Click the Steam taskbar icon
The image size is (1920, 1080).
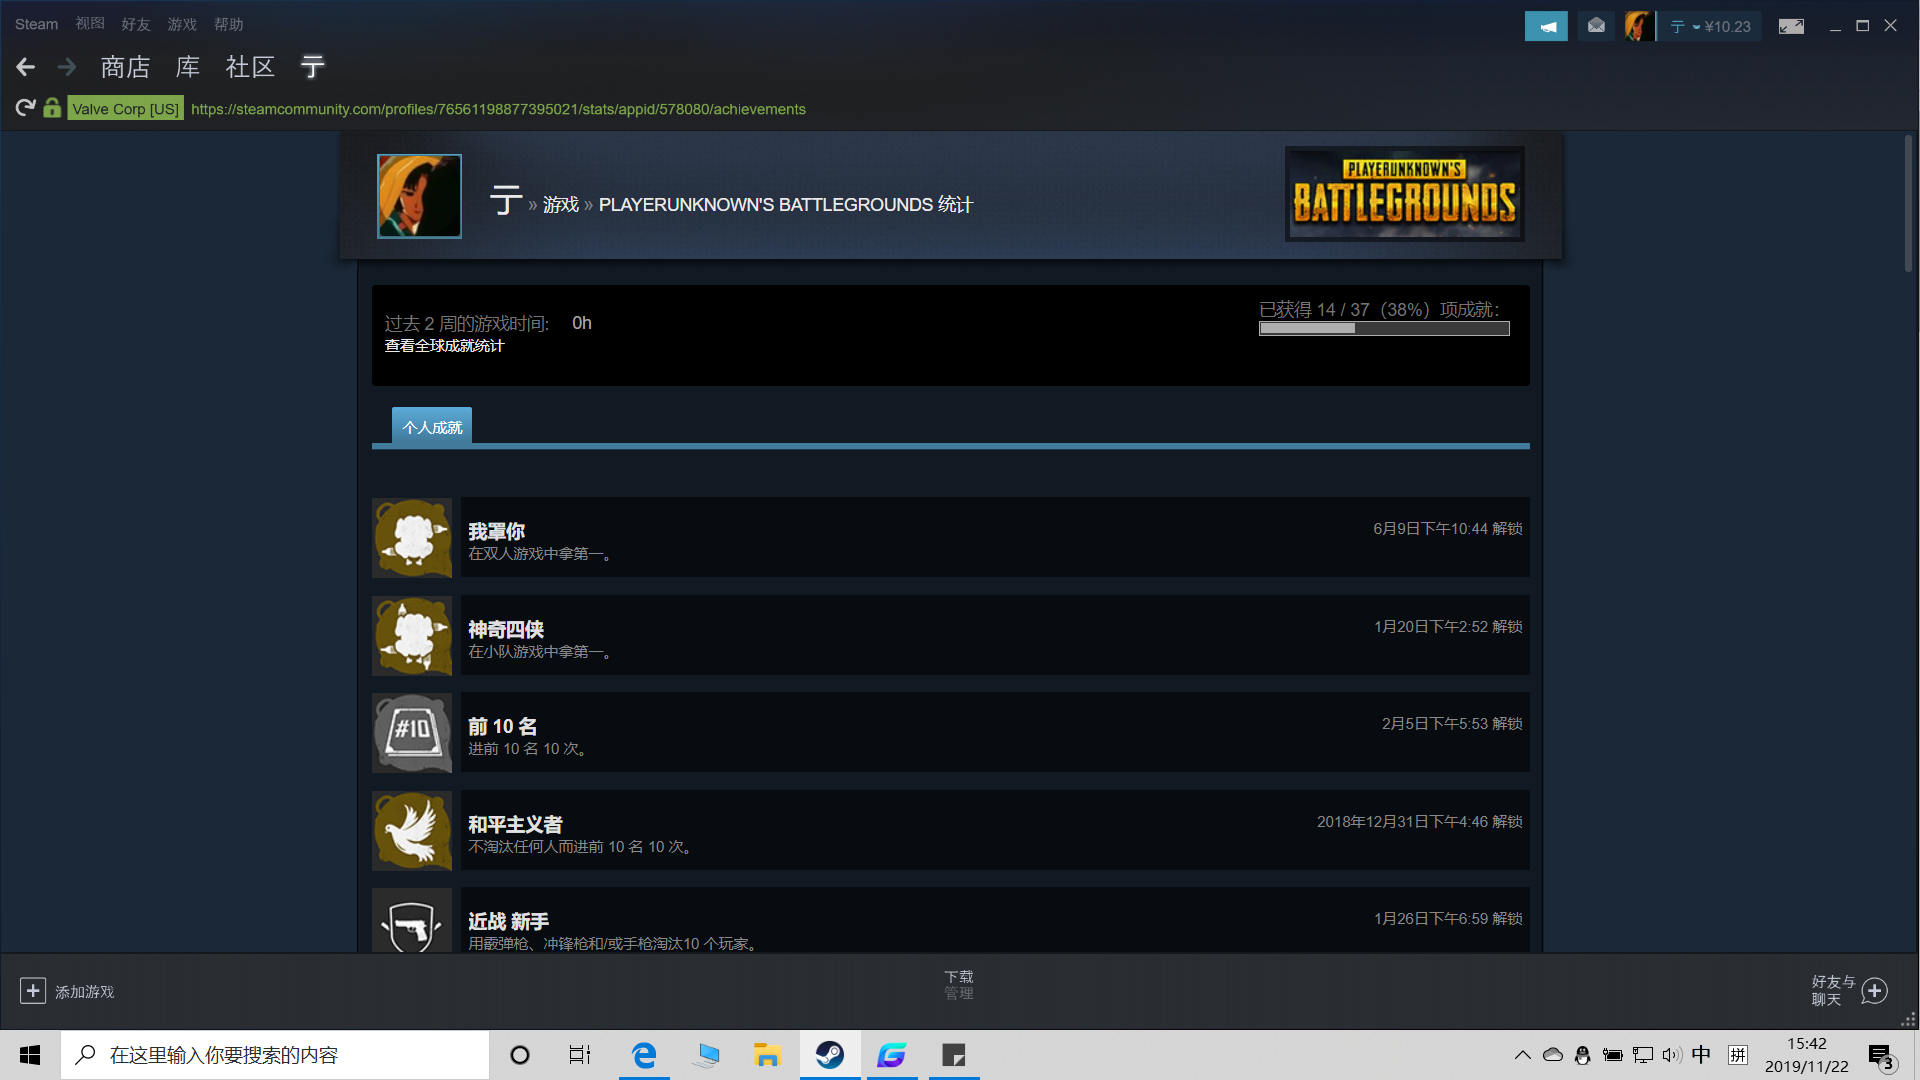[830, 1055]
